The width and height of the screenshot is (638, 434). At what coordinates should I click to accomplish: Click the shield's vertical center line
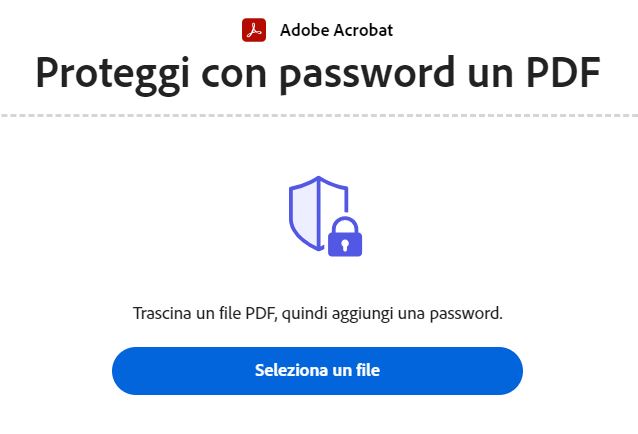[319, 213]
